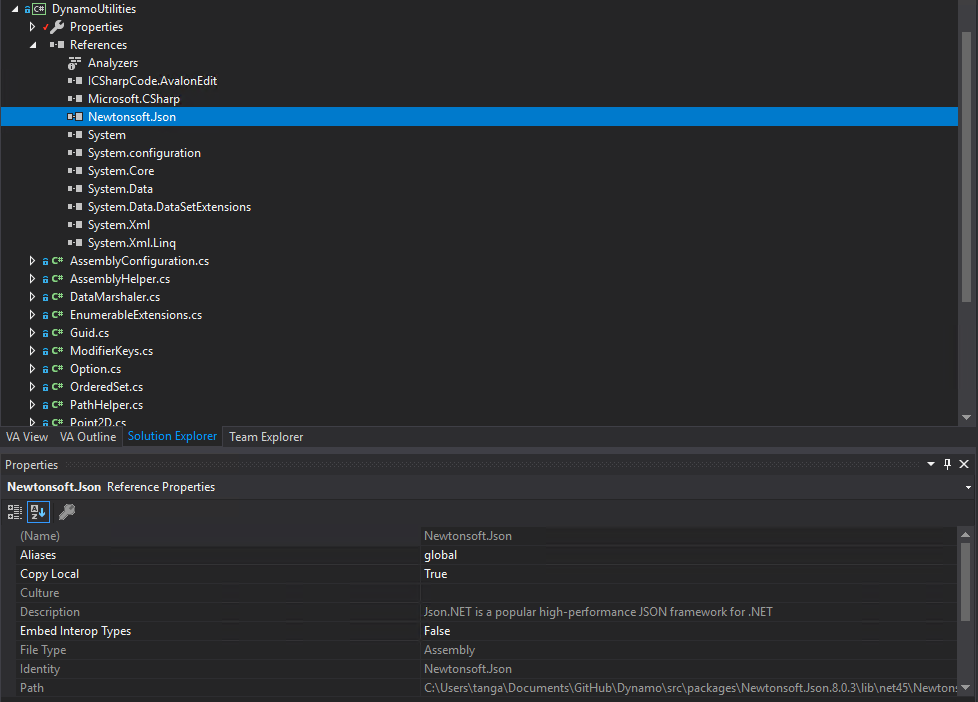Select ModifierKeys.cs in Solution Explorer
The width and height of the screenshot is (978, 702).
point(111,350)
